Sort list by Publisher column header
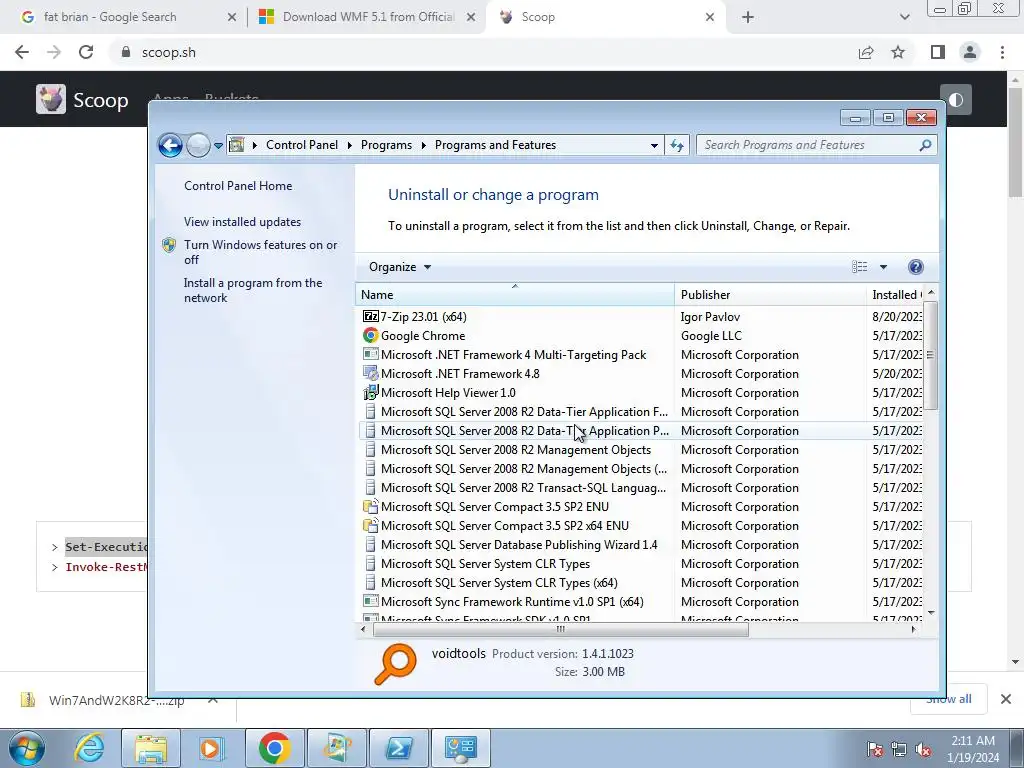1024x768 pixels. [x=771, y=295]
